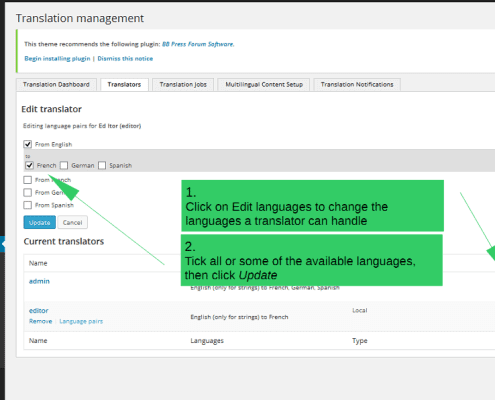Remove the editor translator

pyautogui.click(x=41, y=321)
